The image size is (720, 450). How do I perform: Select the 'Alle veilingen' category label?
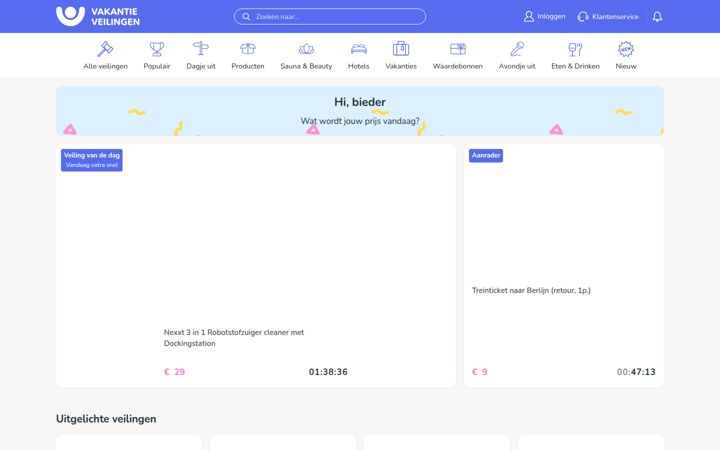tap(105, 66)
